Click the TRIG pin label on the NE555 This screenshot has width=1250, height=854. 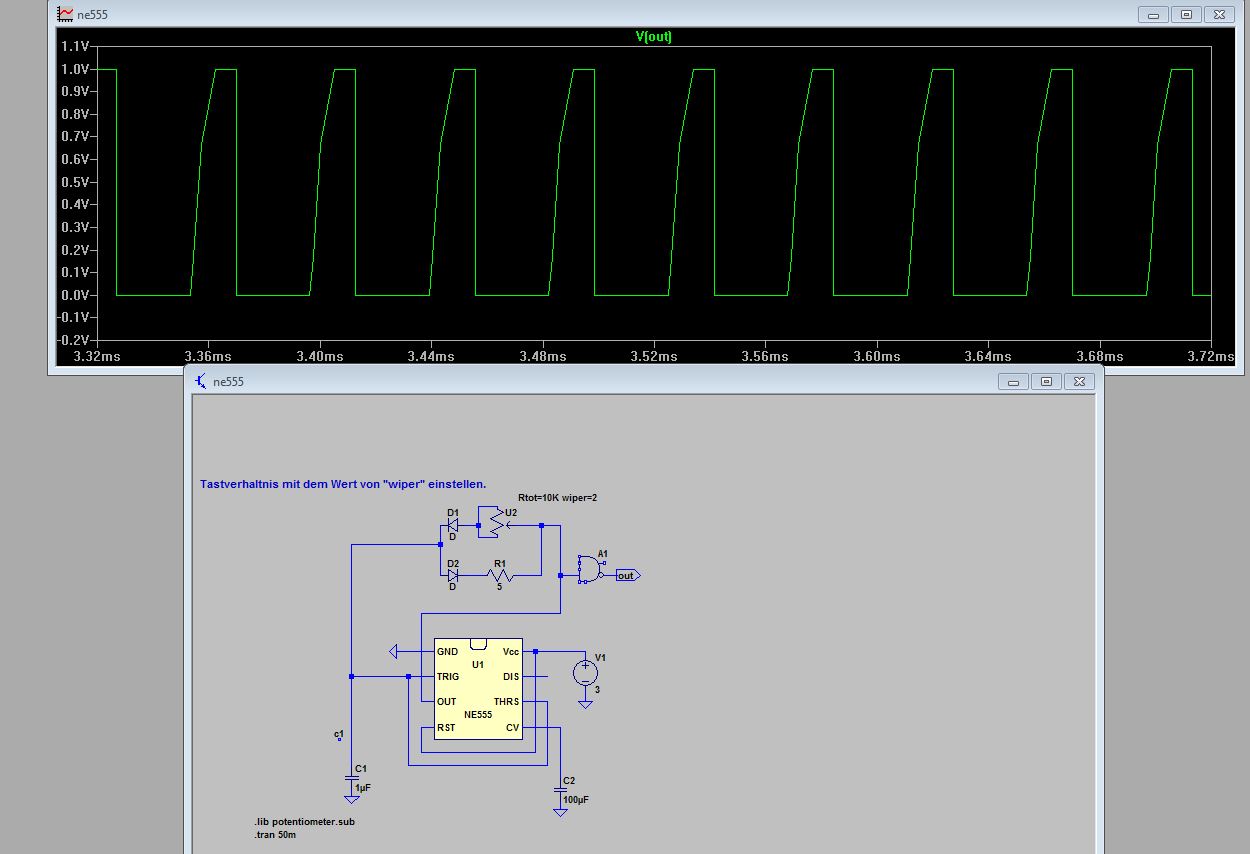pyautogui.click(x=448, y=677)
